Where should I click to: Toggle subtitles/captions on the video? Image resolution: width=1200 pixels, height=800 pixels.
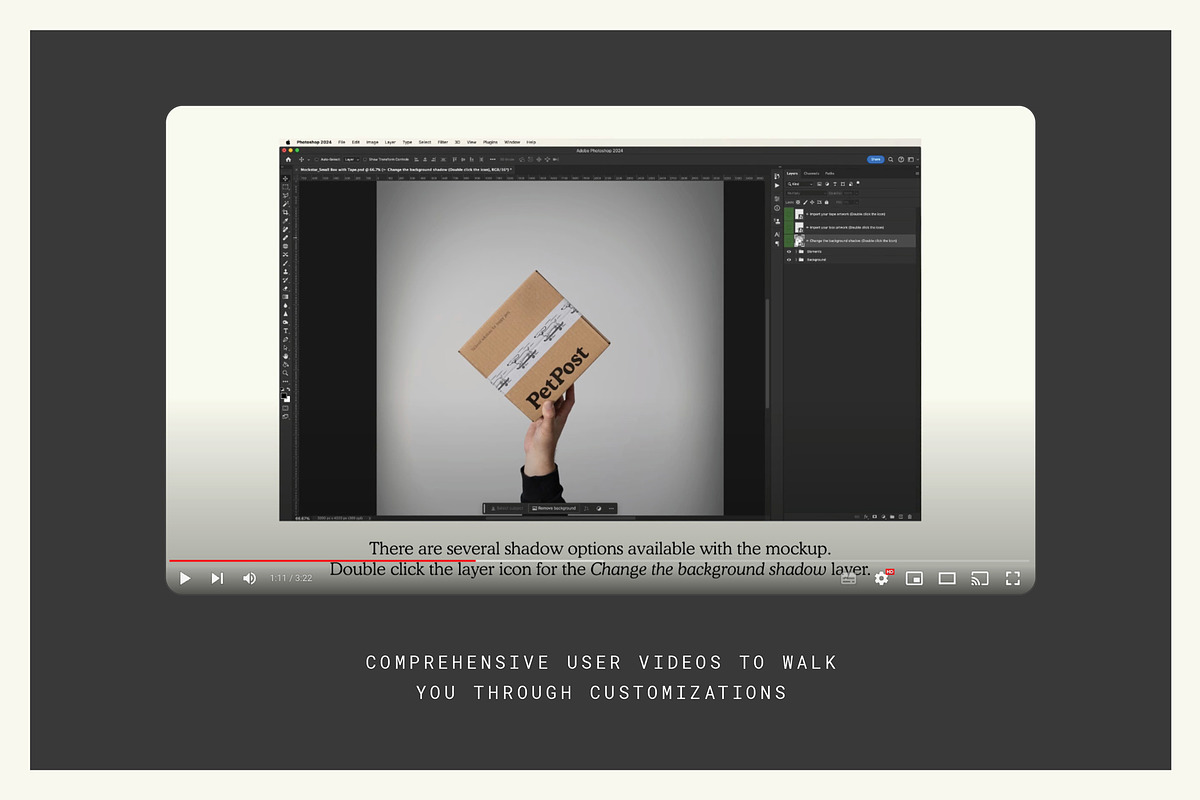click(848, 578)
